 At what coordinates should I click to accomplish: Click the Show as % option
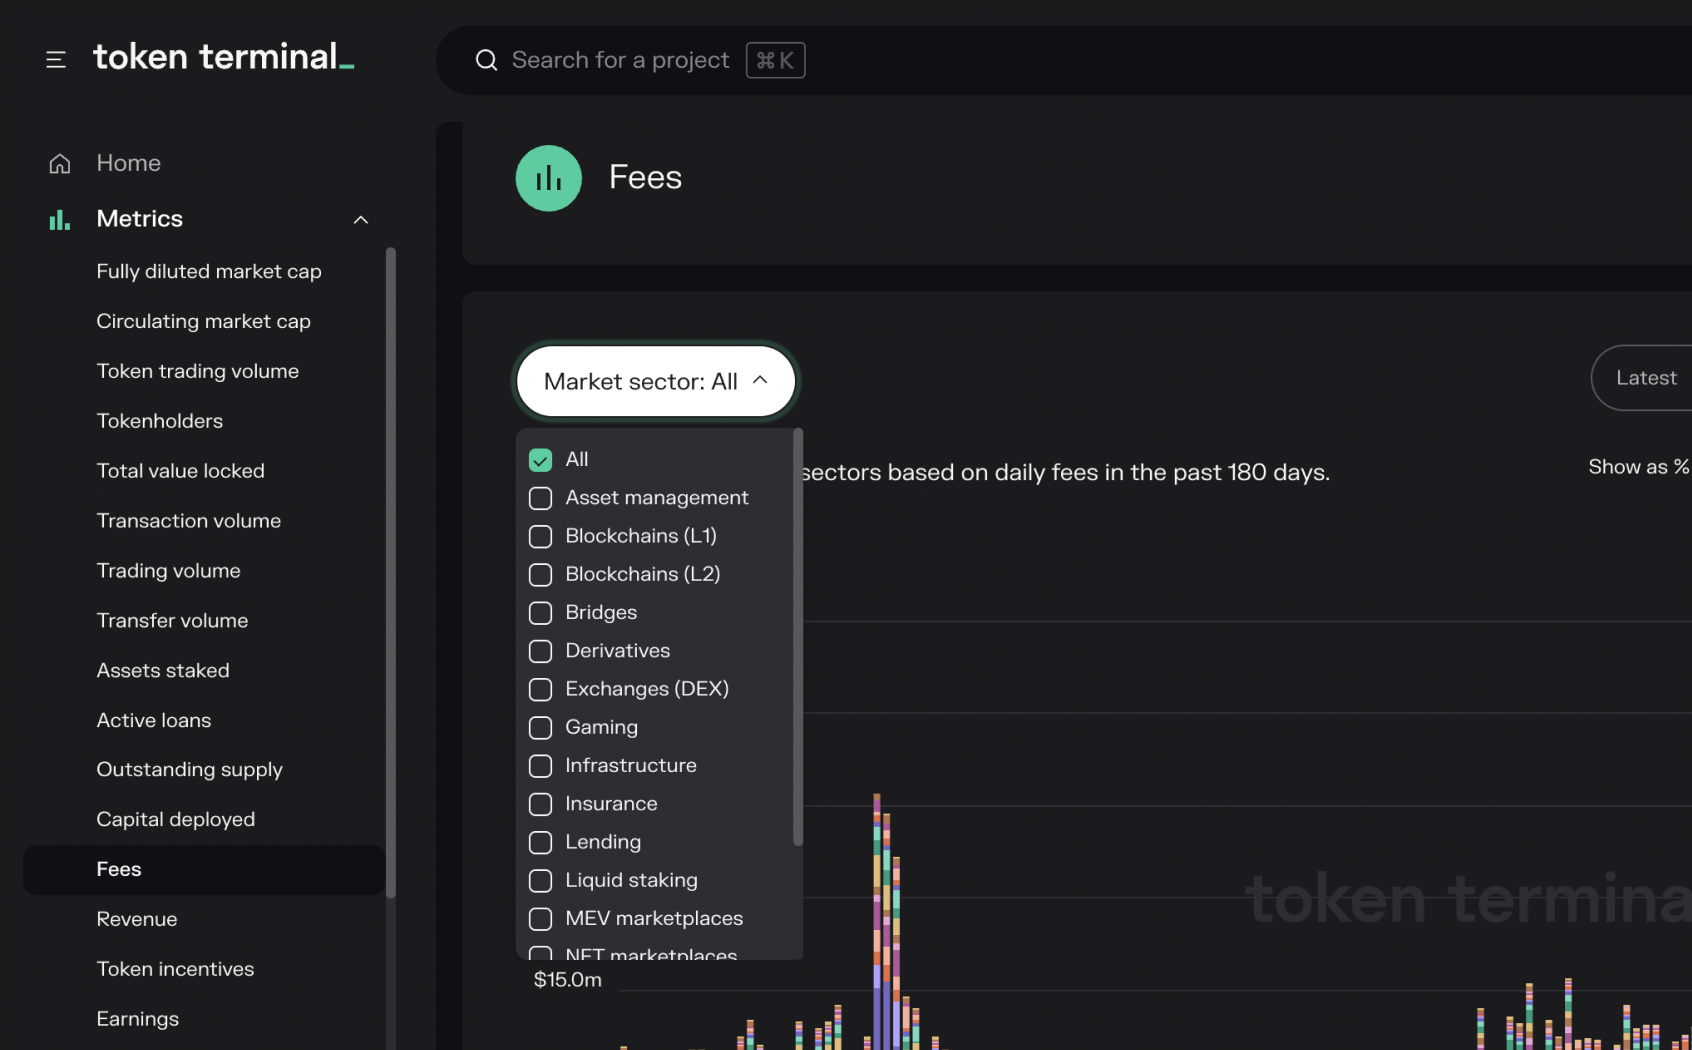1639,467
